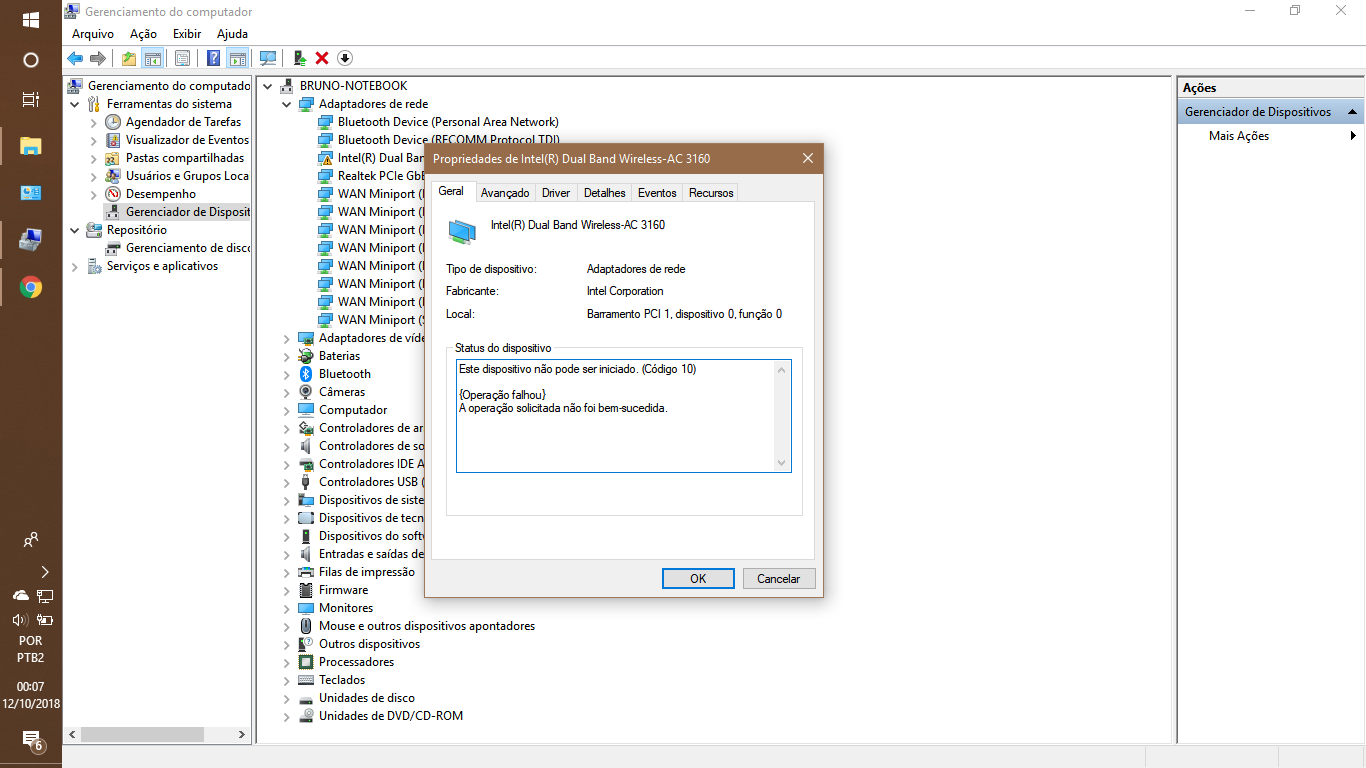Viewport: 1366px width, 768px height.
Task: Open People icon on taskbar
Action: [x=31, y=540]
